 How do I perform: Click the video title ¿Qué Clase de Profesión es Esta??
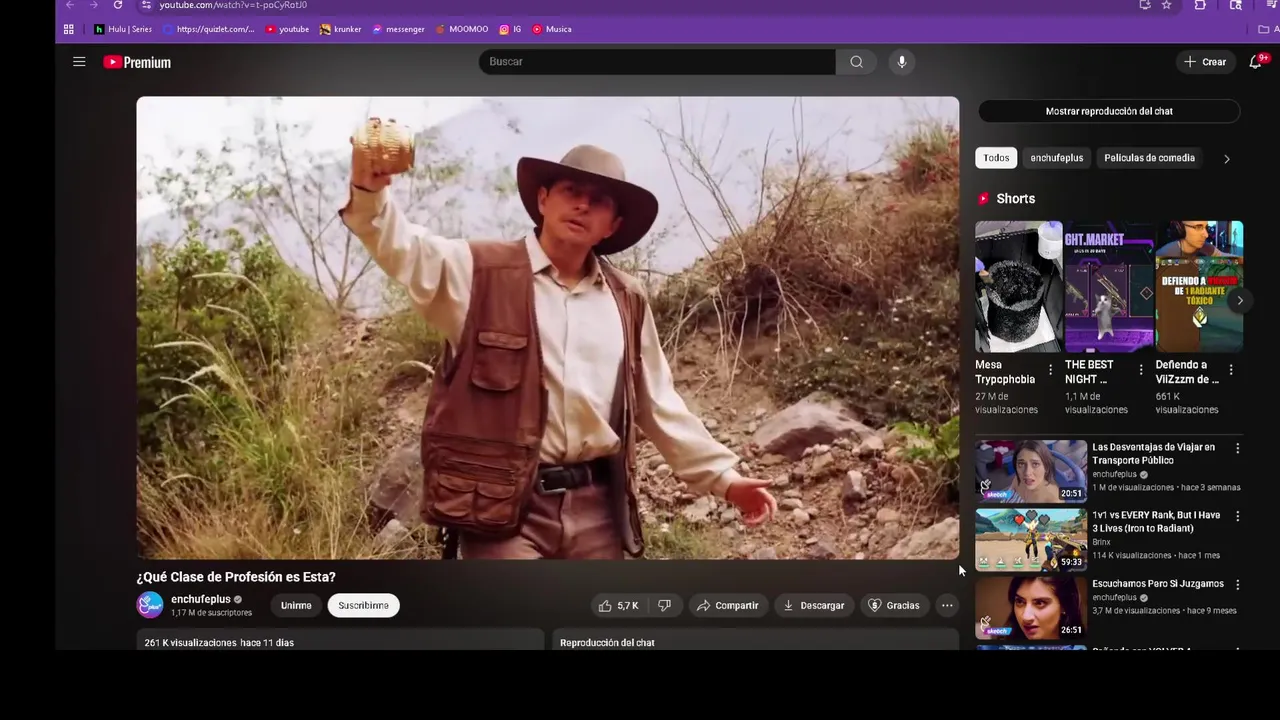pyautogui.click(x=236, y=577)
